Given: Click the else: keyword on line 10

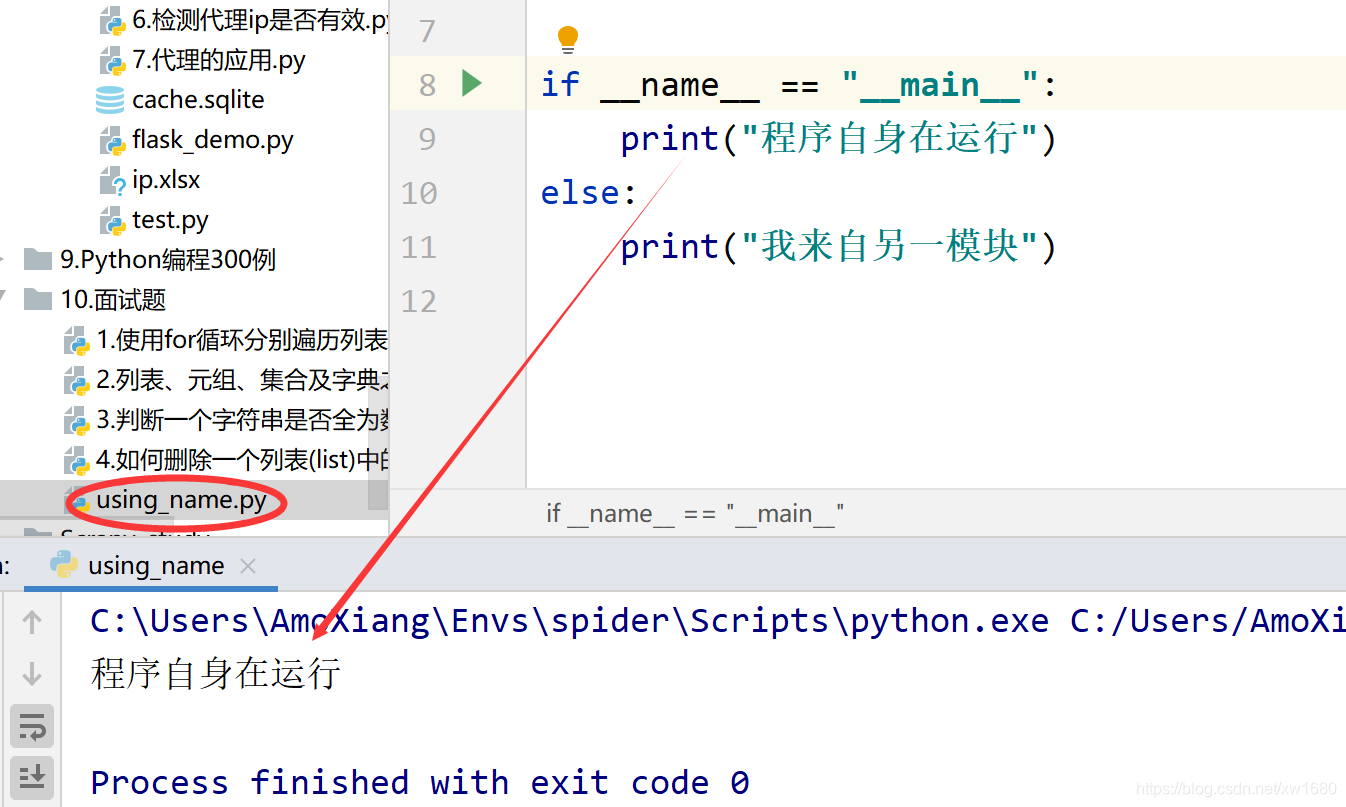Looking at the screenshot, I should point(589,192).
